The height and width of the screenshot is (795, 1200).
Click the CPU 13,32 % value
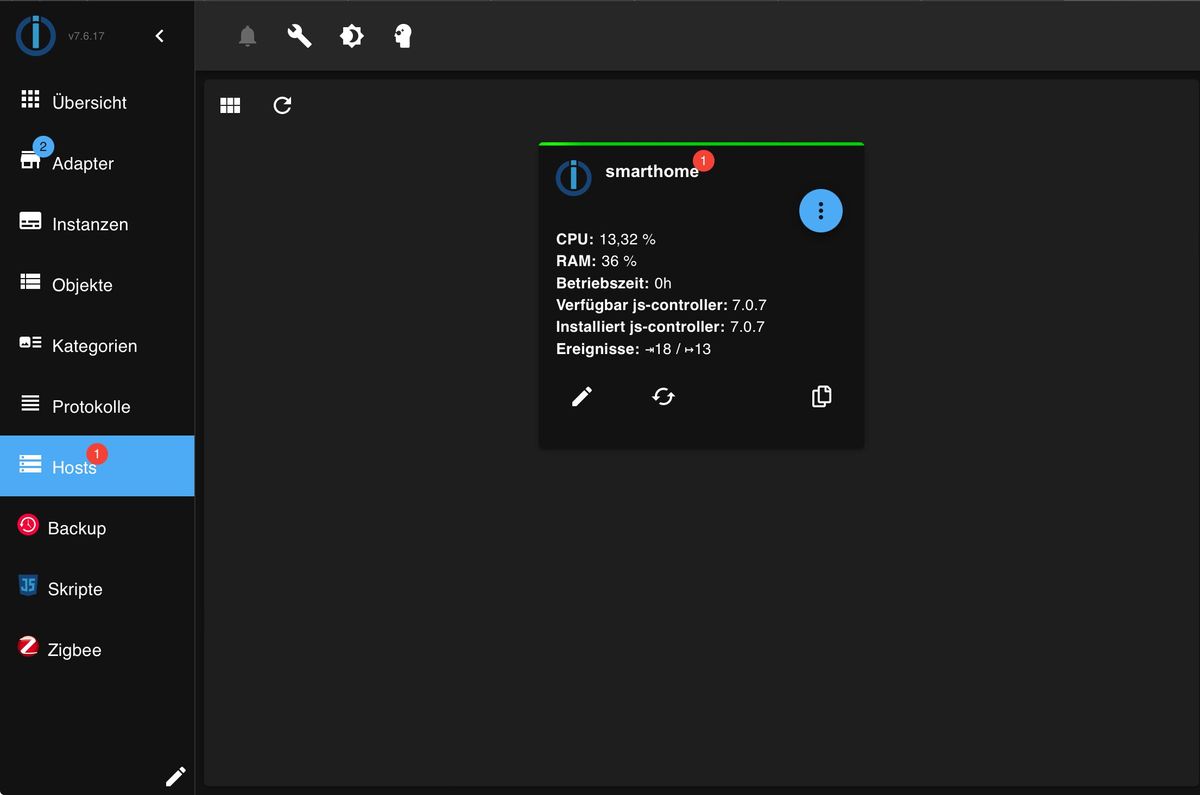point(627,239)
